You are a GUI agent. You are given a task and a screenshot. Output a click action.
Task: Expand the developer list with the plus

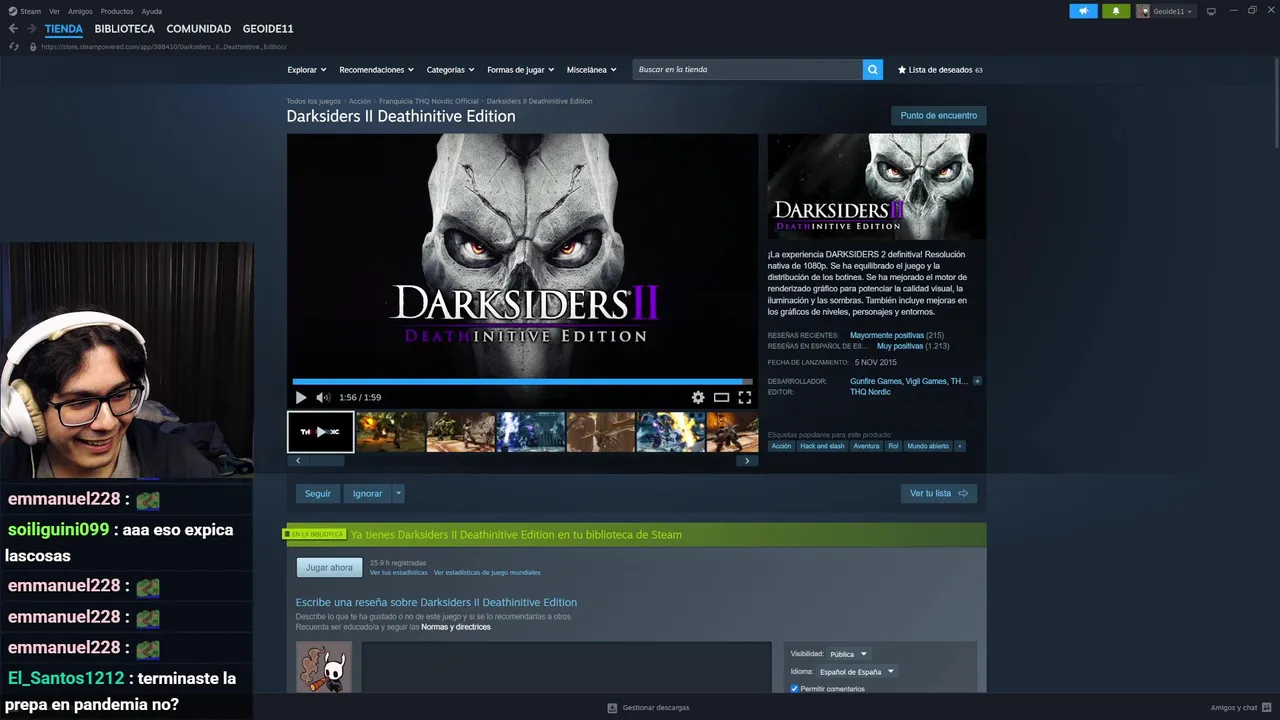coord(977,381)
